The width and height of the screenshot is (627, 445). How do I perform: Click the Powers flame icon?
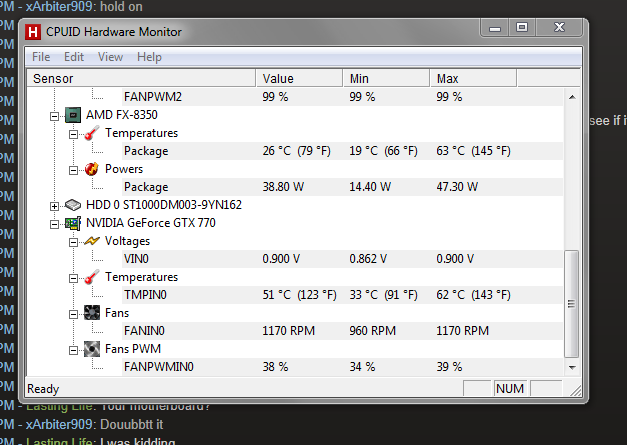coord(92,169)
